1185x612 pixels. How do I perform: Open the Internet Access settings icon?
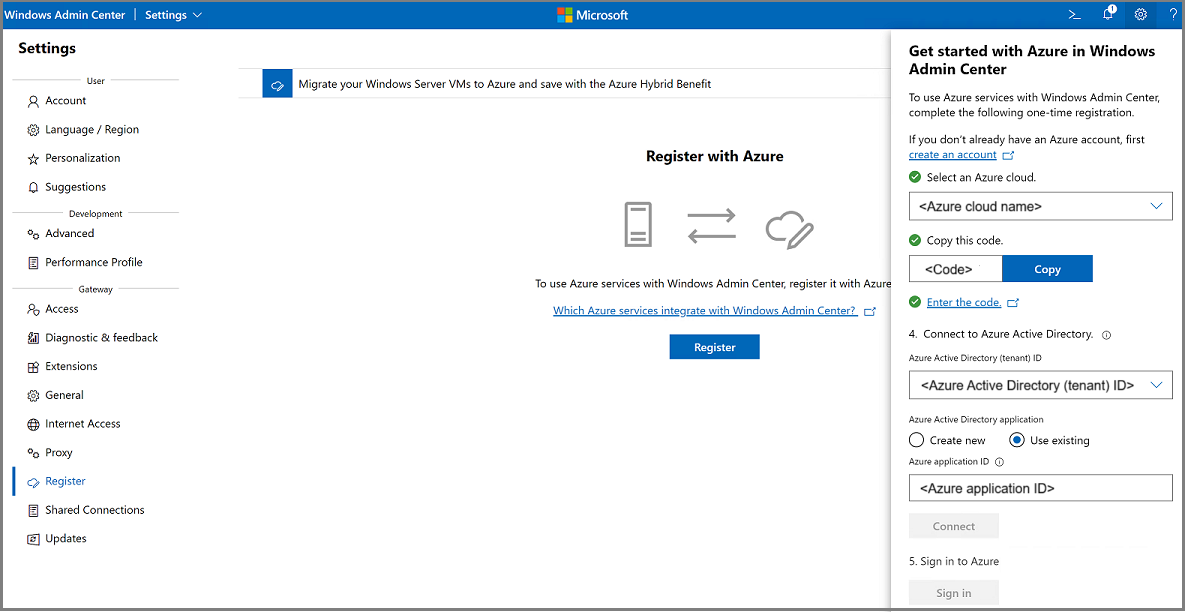tap(31, 423)
